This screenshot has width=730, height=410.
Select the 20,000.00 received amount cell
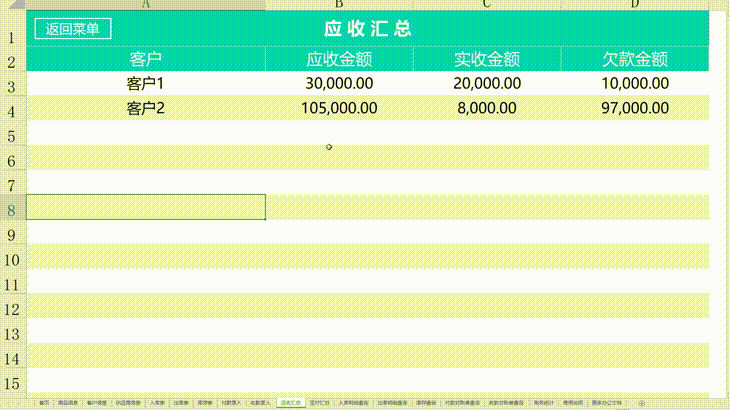click(x=486, y=84)
